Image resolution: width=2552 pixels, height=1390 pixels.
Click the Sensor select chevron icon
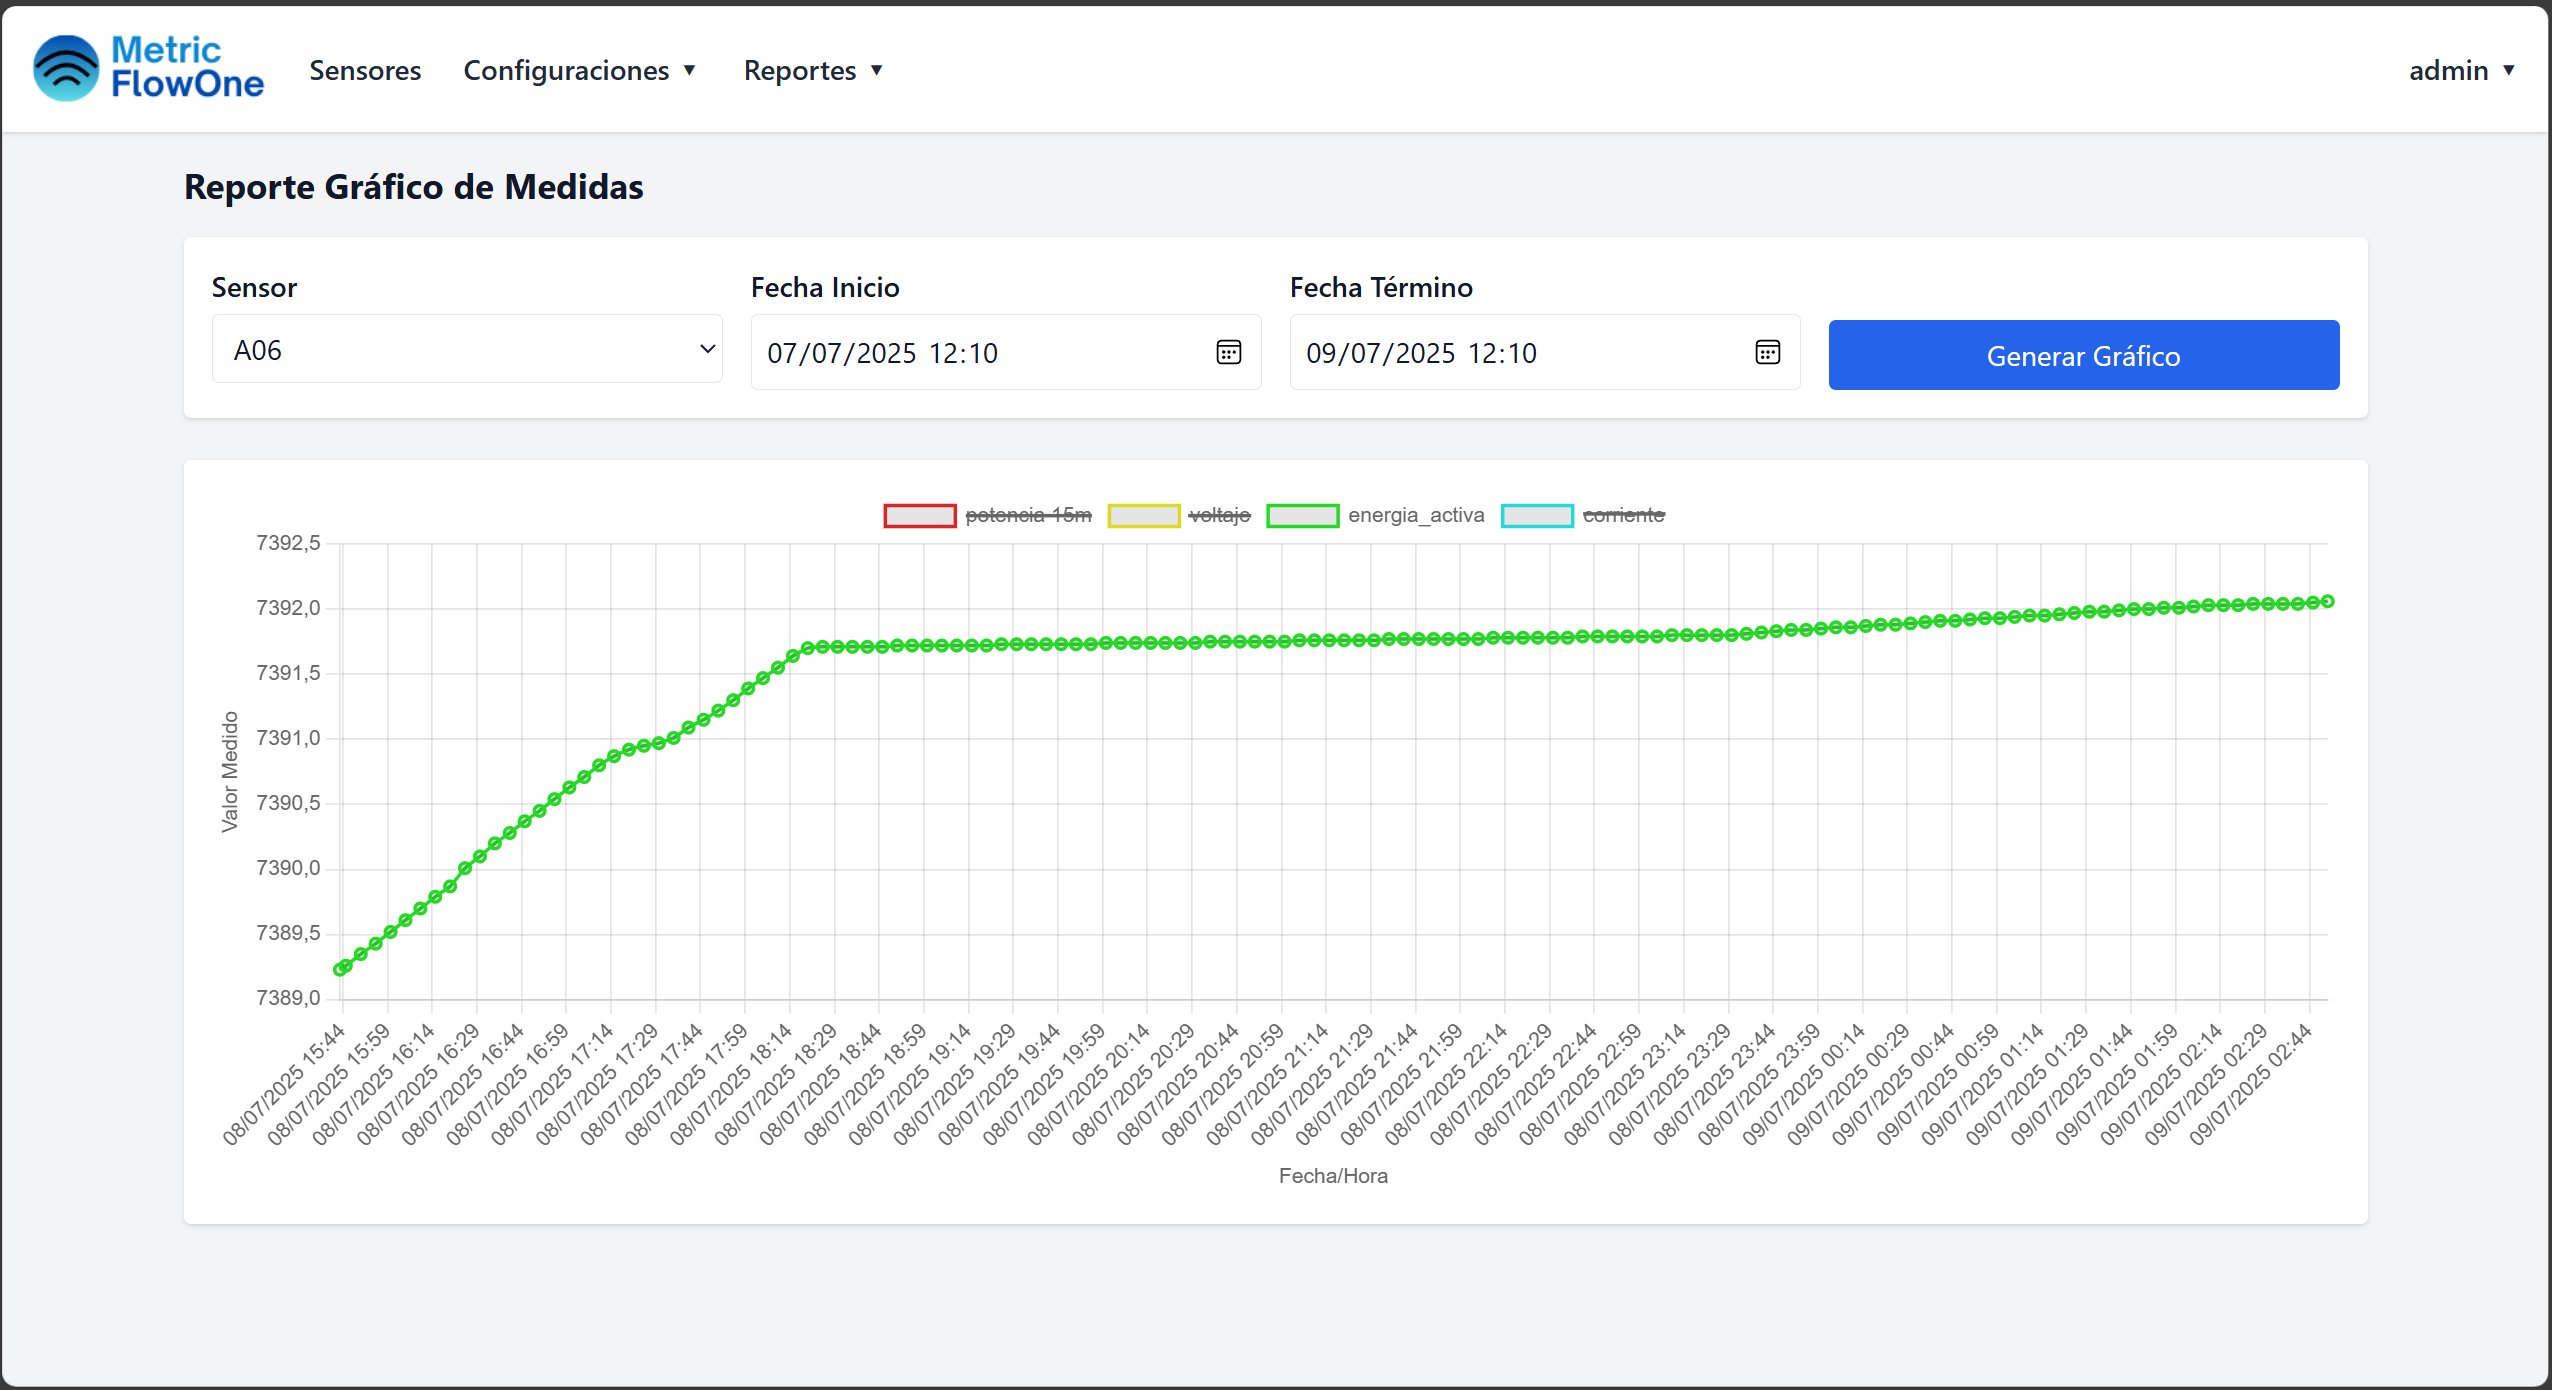pos(707,349)
